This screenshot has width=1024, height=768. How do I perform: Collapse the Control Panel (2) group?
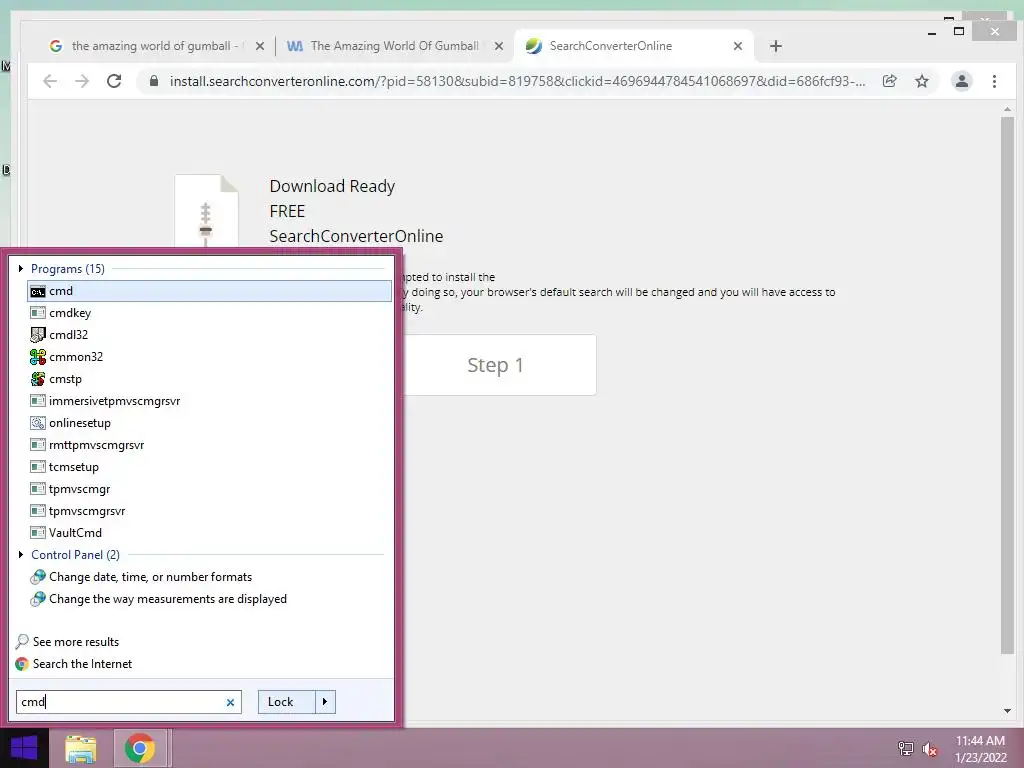[x=21, y=554]
